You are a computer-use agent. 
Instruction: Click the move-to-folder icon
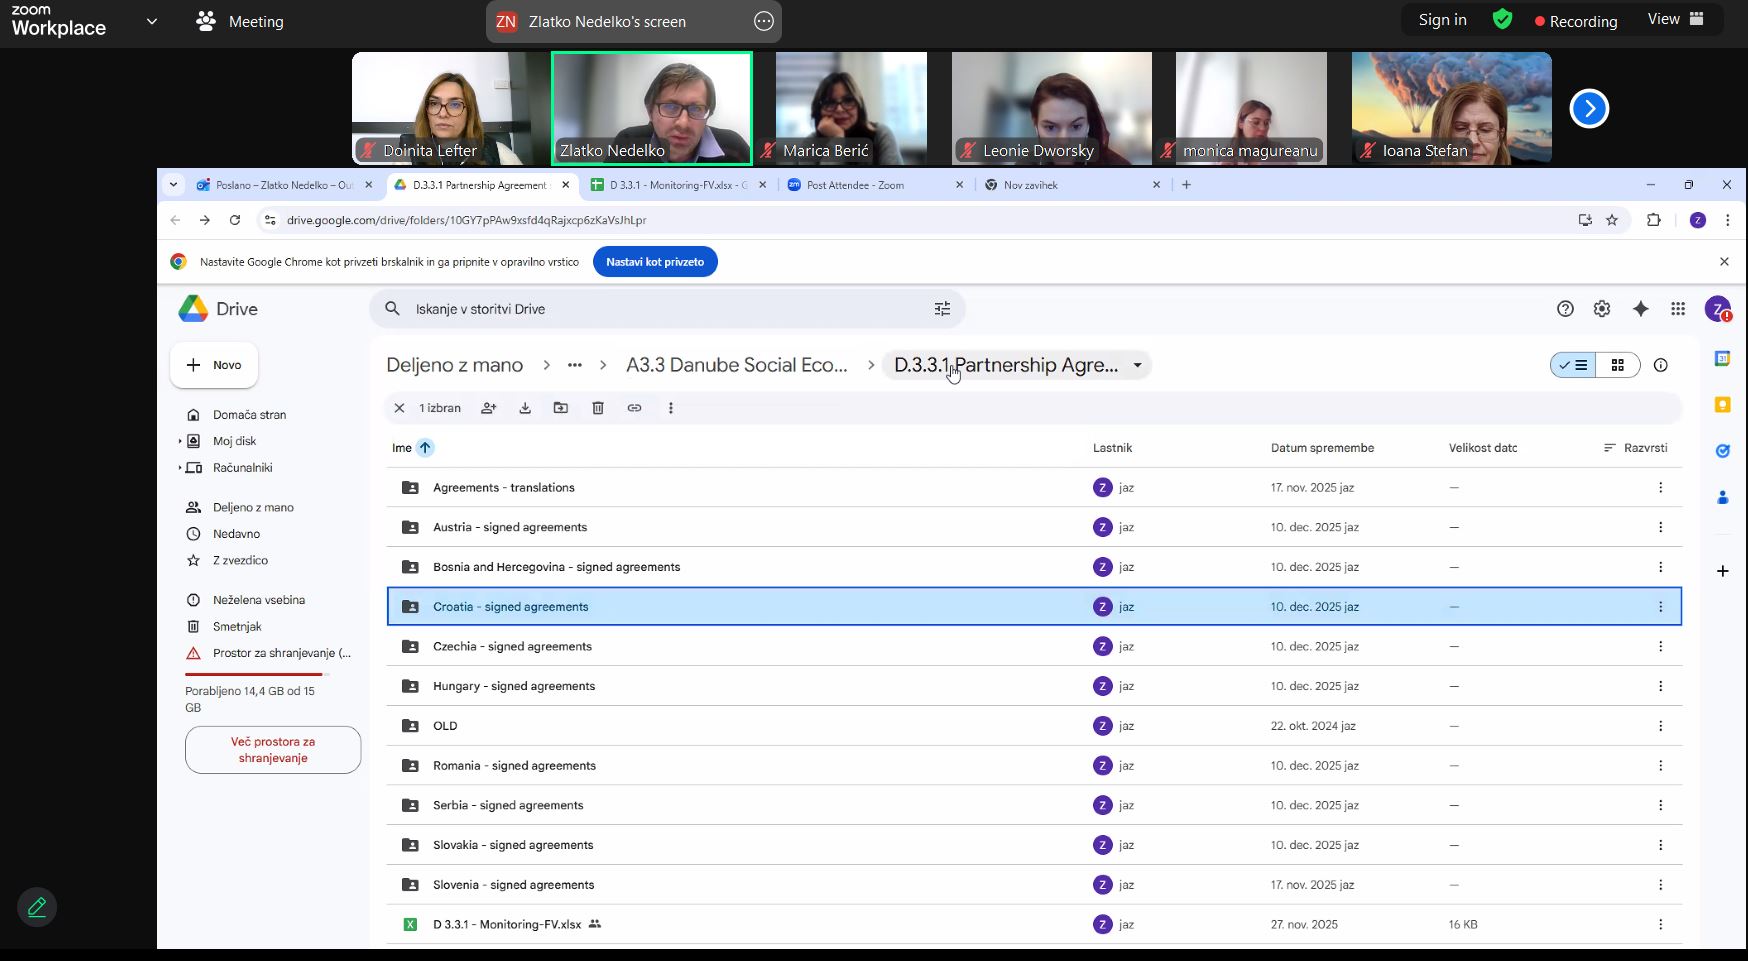(x=561, y=408)
